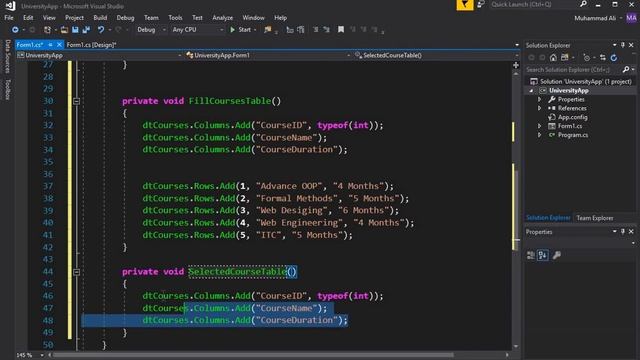Toggle a bookmark with the bookmark icon

(x=341, y=30)
